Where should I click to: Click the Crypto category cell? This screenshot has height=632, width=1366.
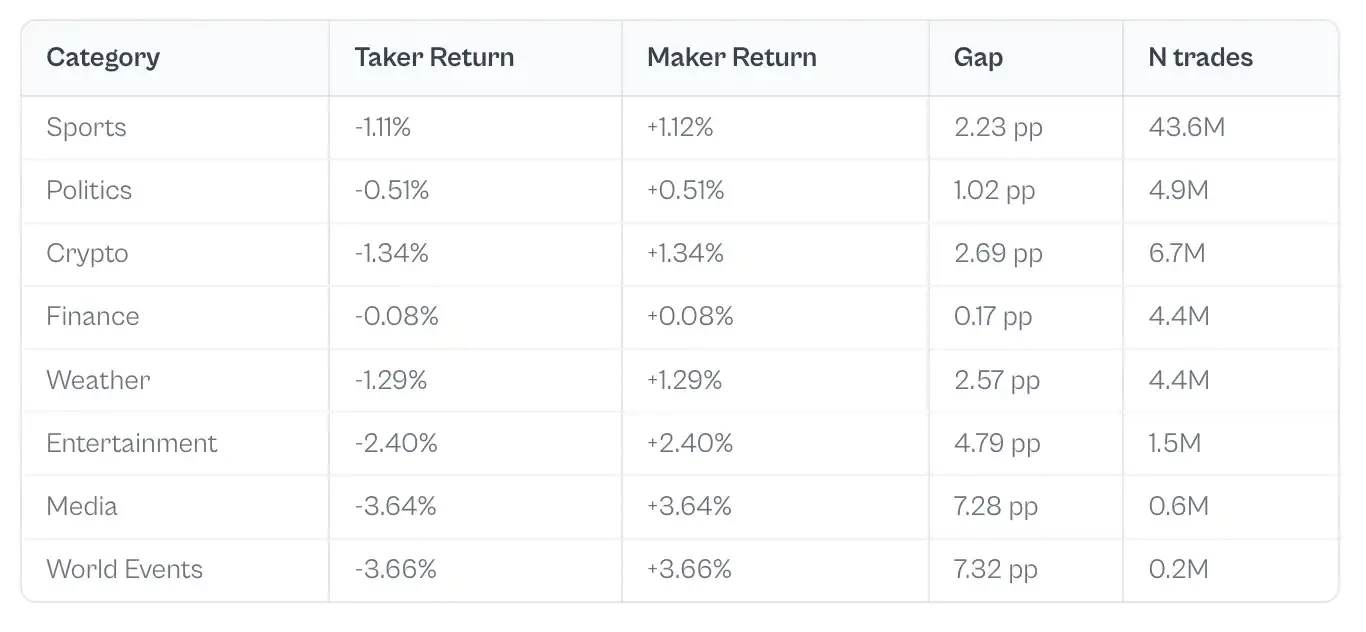[x=88, y=253]
